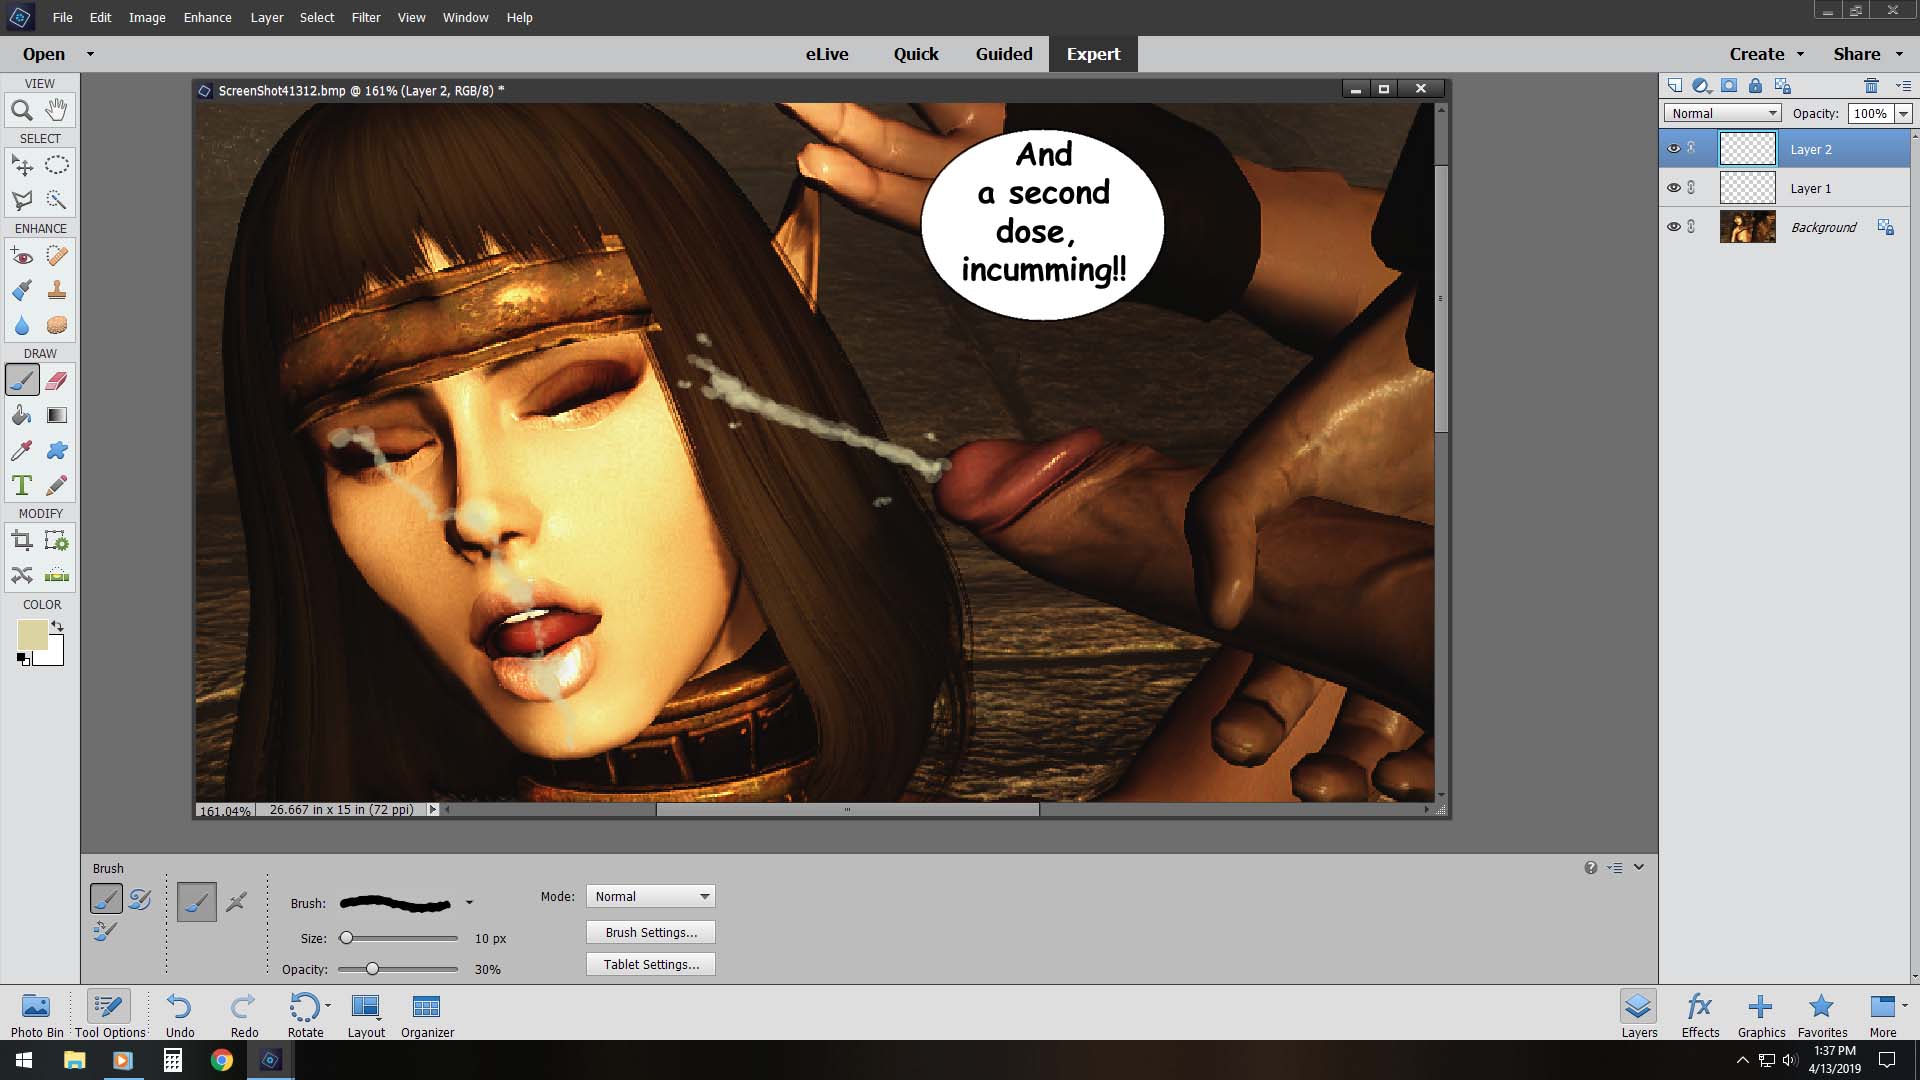1920x1080 pixels.
Task: Open the brush Mode dropdown
Action: pos(650,896)
